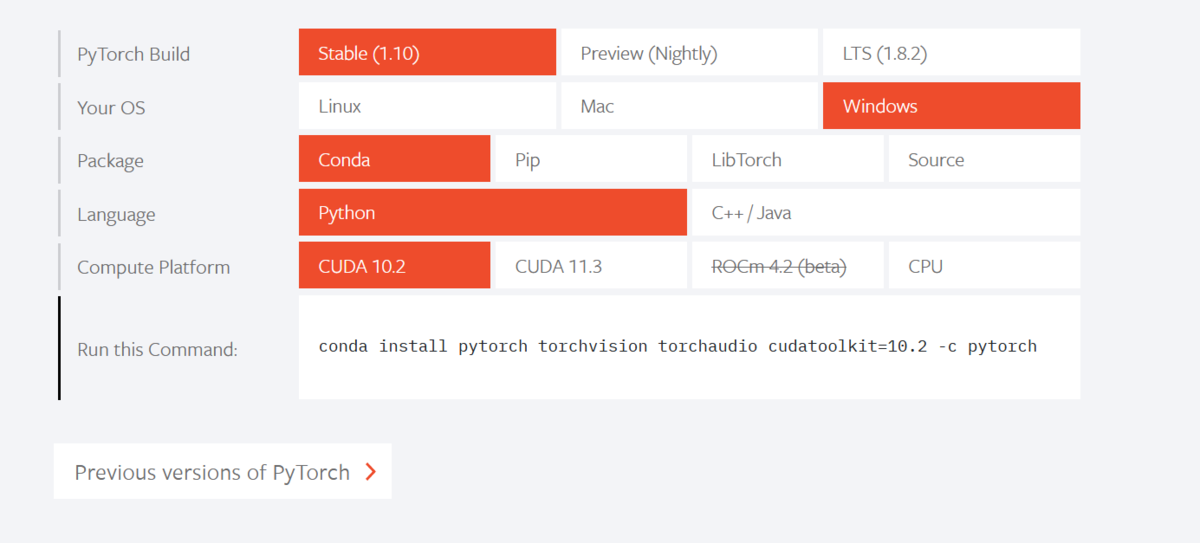The image size is (1200, 543).
Task: Choose Mac as your OS
Action: point(689,106)
